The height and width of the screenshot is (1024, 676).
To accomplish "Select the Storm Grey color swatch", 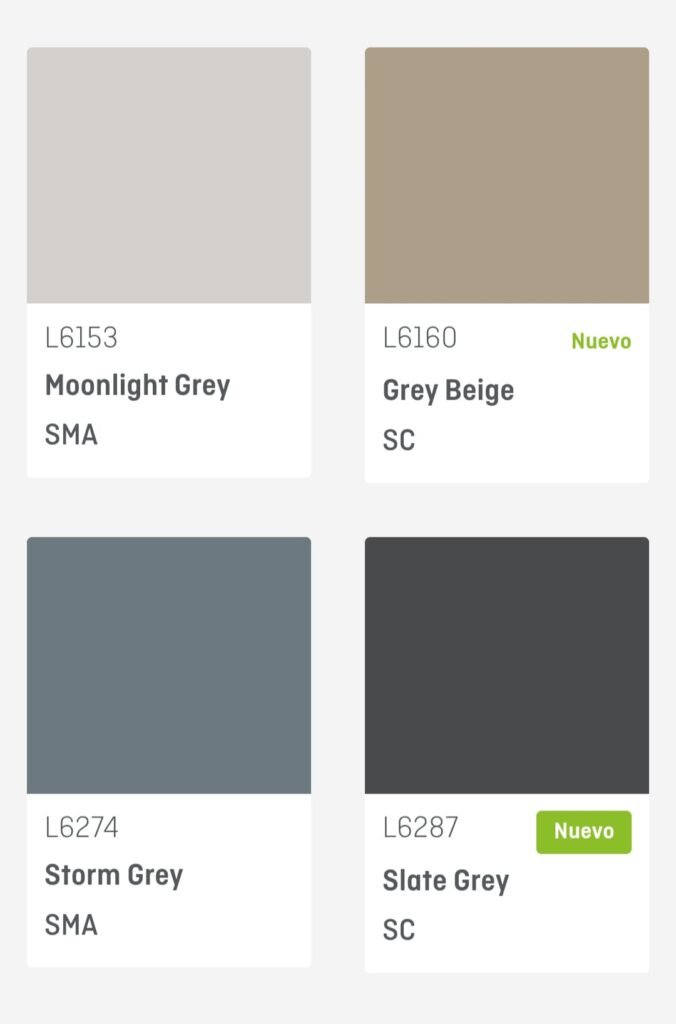I will coord(169,665).
